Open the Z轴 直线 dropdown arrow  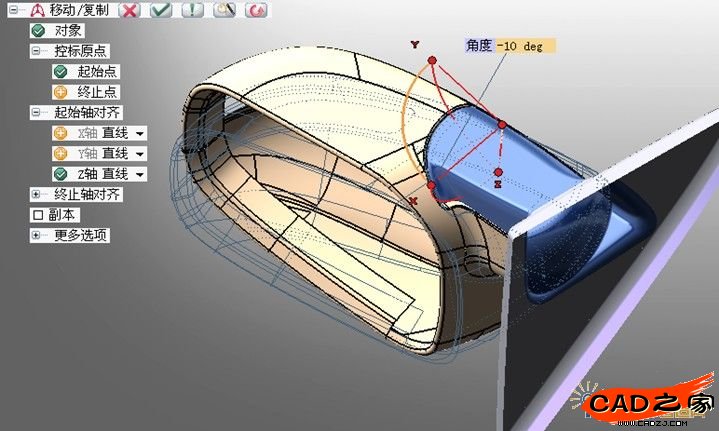[140, 174]
